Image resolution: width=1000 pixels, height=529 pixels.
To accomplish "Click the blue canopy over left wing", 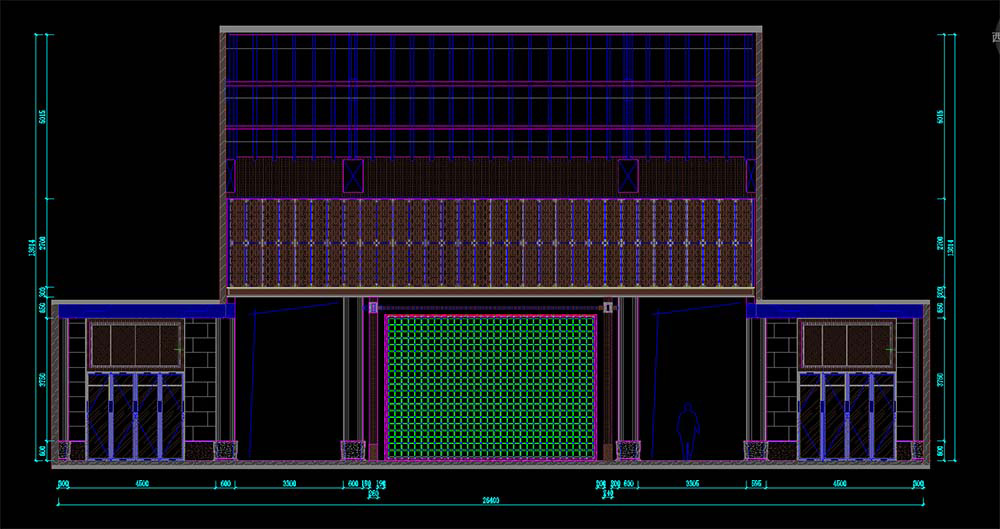I will pos(146,311).
